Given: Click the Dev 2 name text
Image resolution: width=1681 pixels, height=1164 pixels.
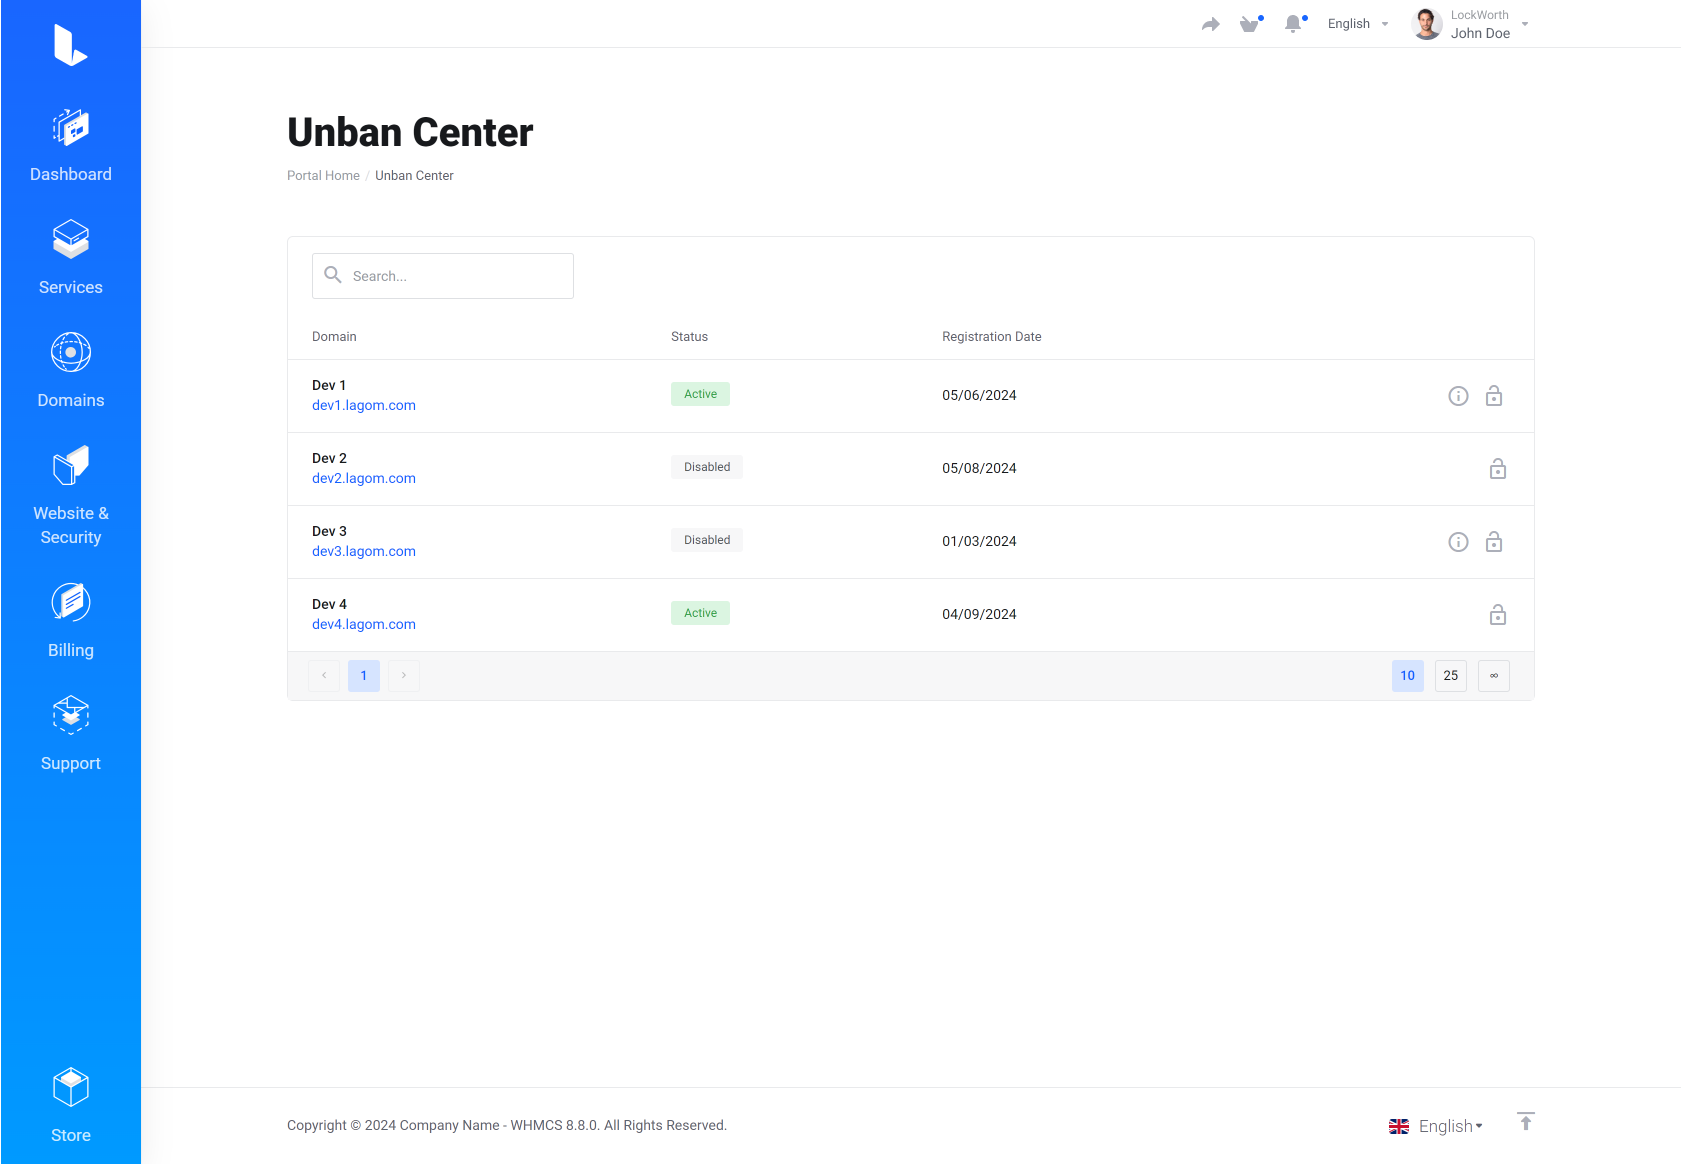Looking at the screenshot, I should point(329,458).
